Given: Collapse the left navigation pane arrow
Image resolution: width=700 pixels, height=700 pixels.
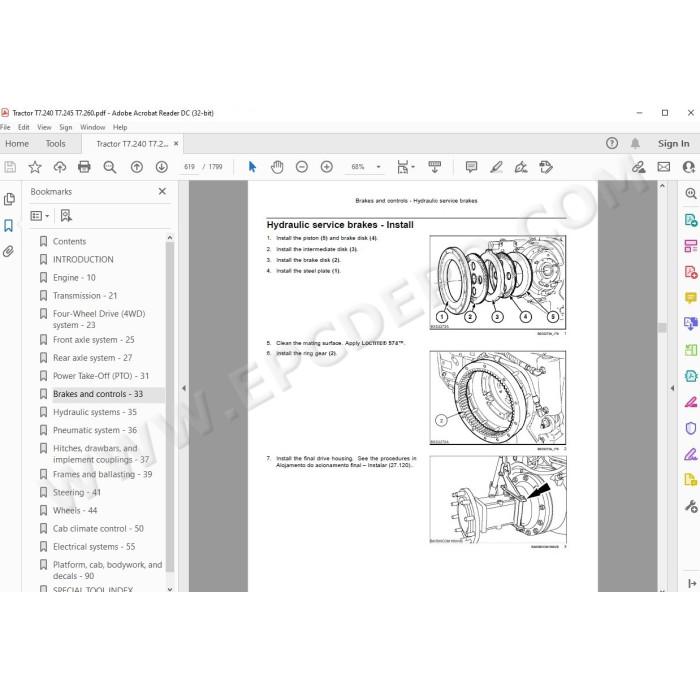Looking at the screenshot, I should [x=183, y=388].
